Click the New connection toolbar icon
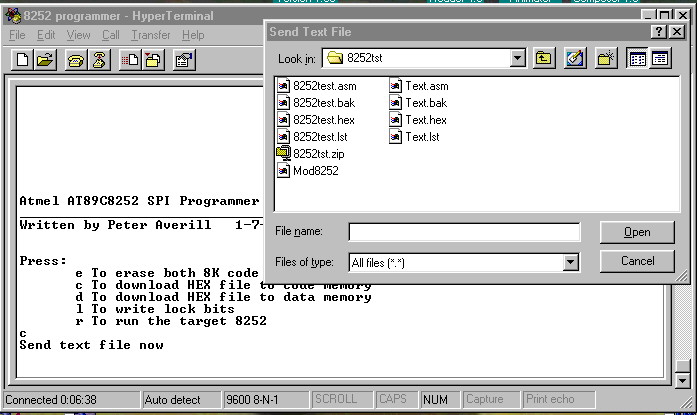 22,60
